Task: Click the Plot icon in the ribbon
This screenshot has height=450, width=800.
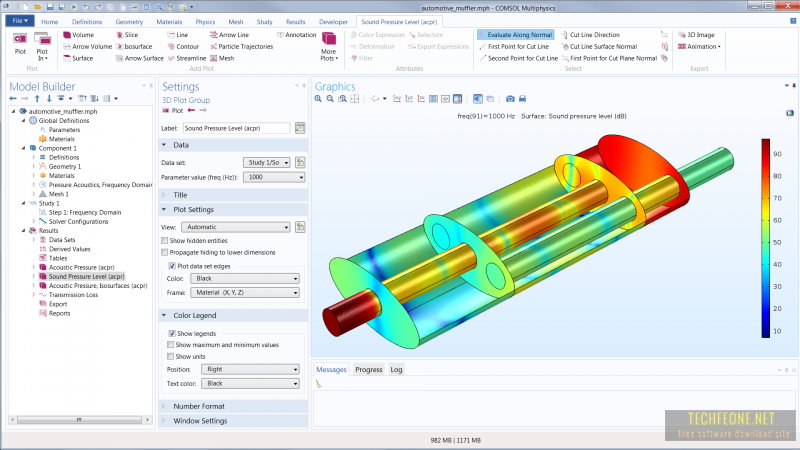Action: click(x=20, y=43)
